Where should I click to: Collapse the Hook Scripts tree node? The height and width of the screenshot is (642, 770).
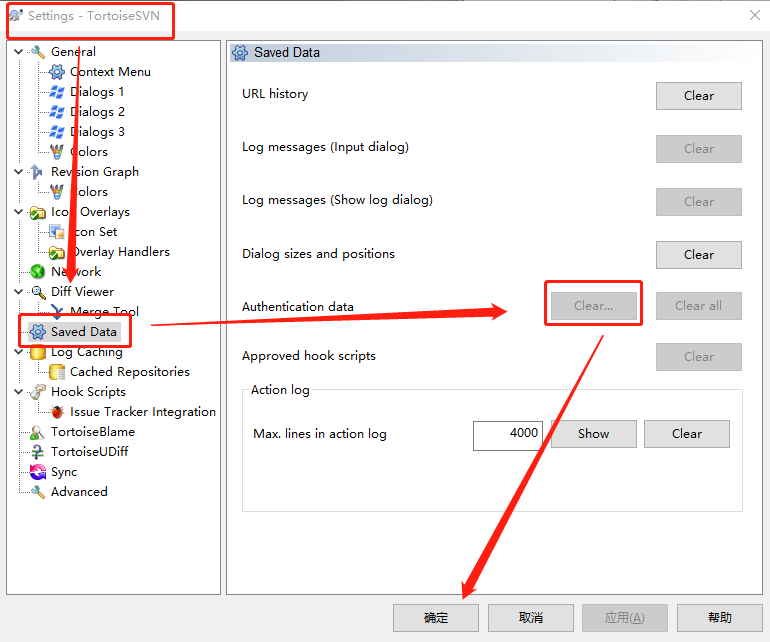click(x=19, y=392)
